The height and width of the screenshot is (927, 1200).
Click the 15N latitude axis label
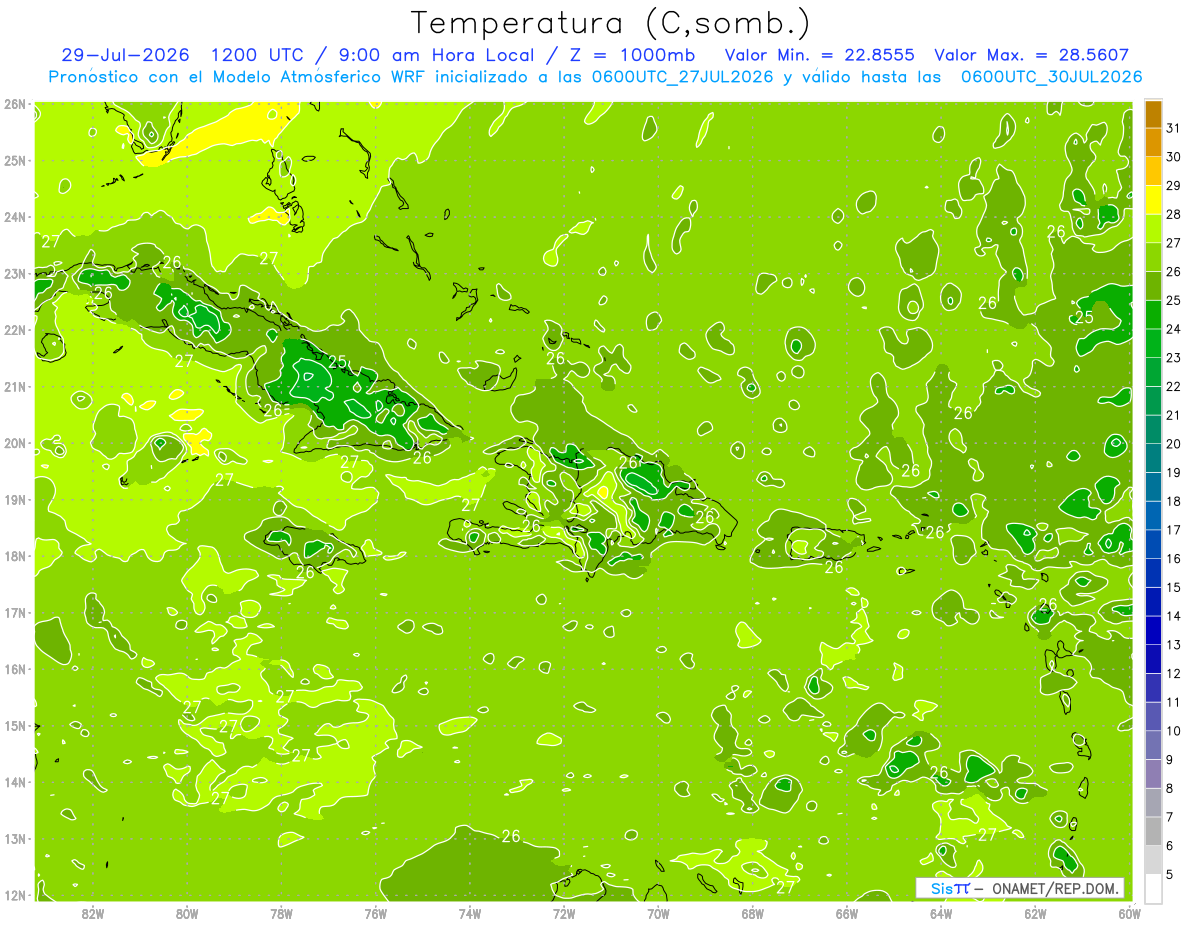[x=14, y=726]
